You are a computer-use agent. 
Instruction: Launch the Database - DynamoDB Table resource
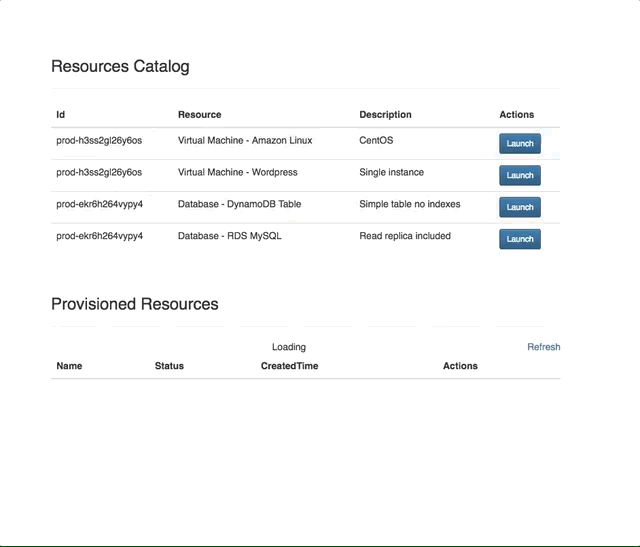click(x=520, y=207)
